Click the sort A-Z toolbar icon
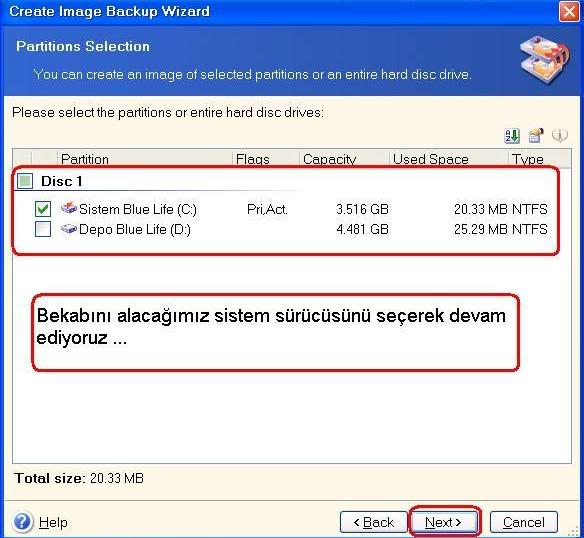Image resolution: width=584 pixels, height=538 pixels. (x=512, y=136)
